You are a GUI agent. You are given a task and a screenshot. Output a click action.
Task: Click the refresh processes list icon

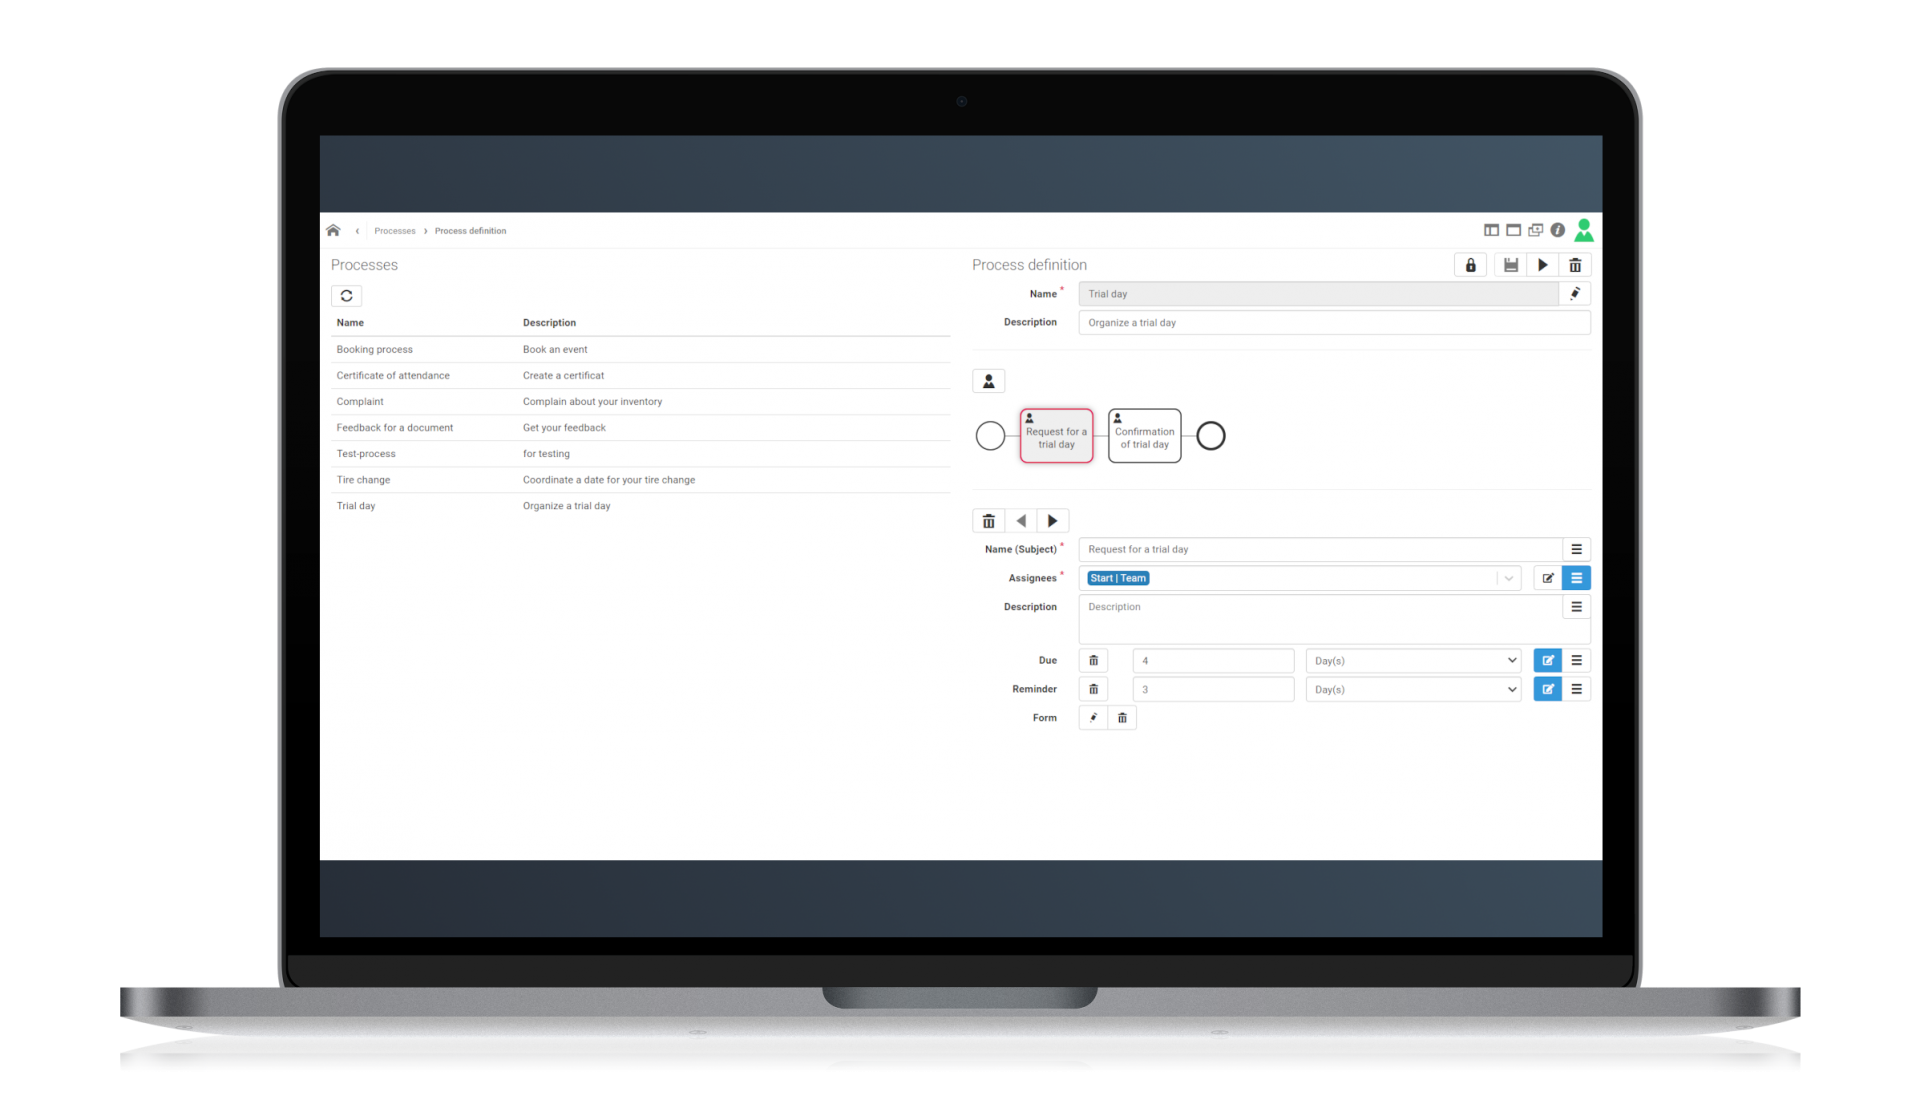(x=347, y=296)
